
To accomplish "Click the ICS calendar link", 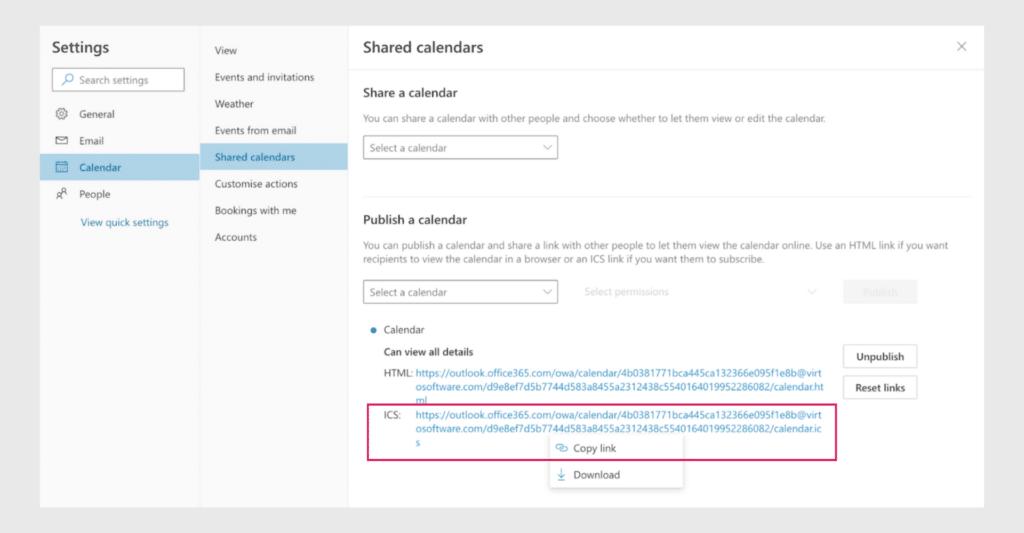I will tap(618, 428).
